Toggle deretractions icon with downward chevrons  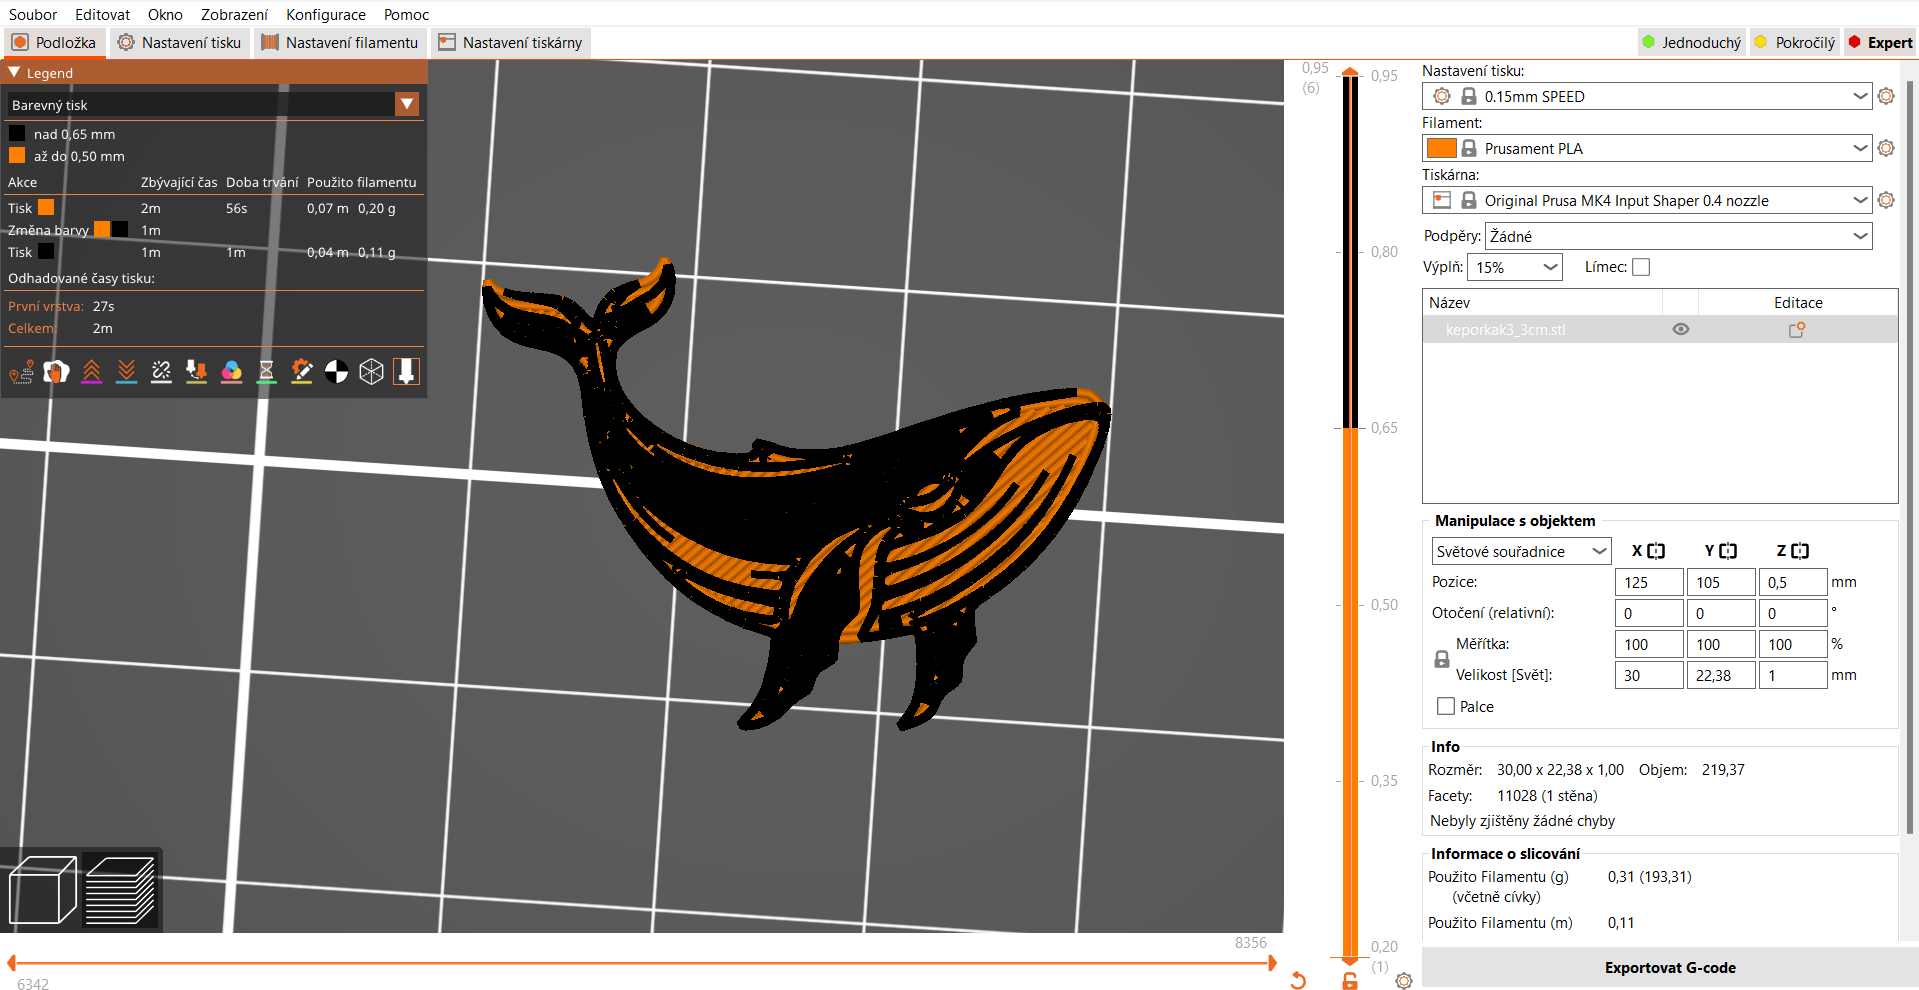coord(126,372)
